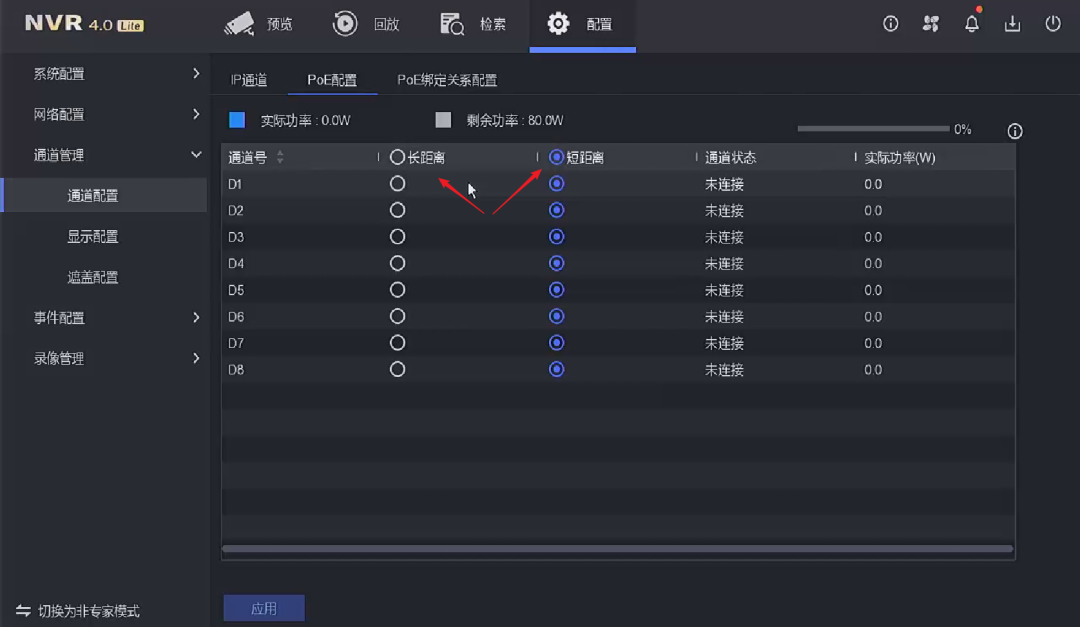
Task: Click the power button icon
Action: [x=1052, y=24]
